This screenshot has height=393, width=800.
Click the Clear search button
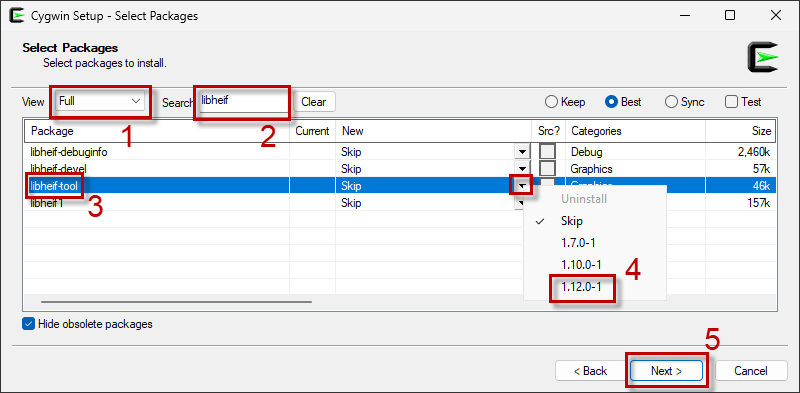pos(313,102)
